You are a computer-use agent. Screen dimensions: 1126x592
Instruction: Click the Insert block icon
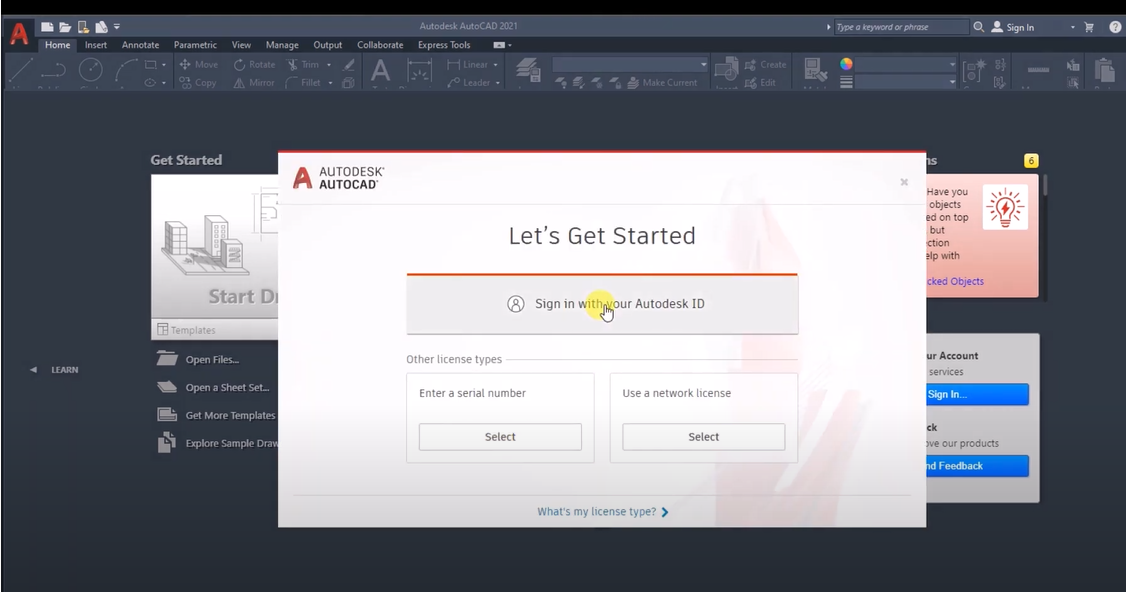(727, 70)
